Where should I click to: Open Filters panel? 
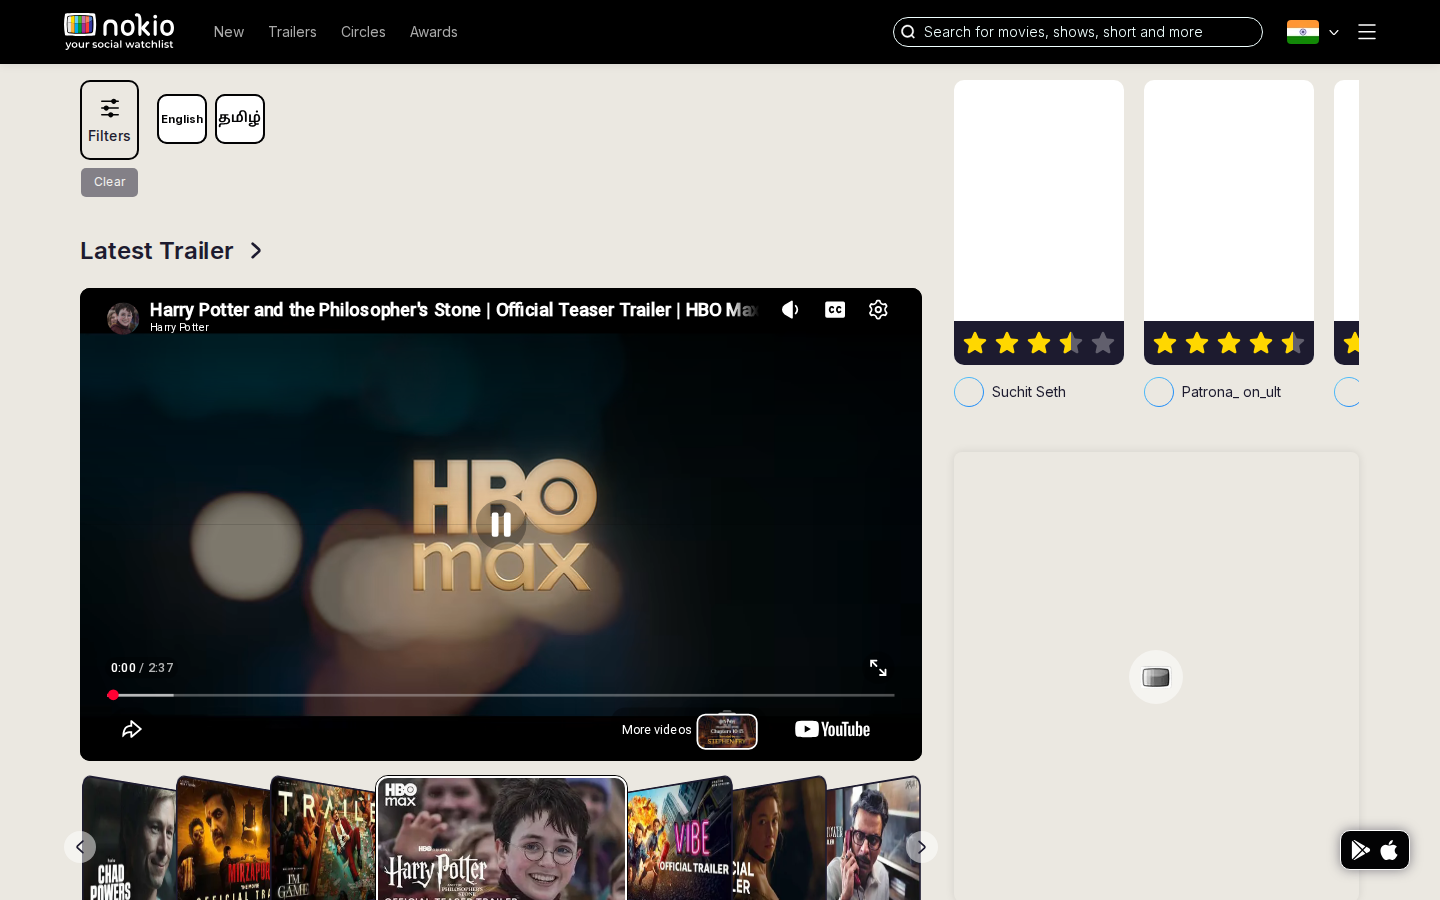coord(109,120)
